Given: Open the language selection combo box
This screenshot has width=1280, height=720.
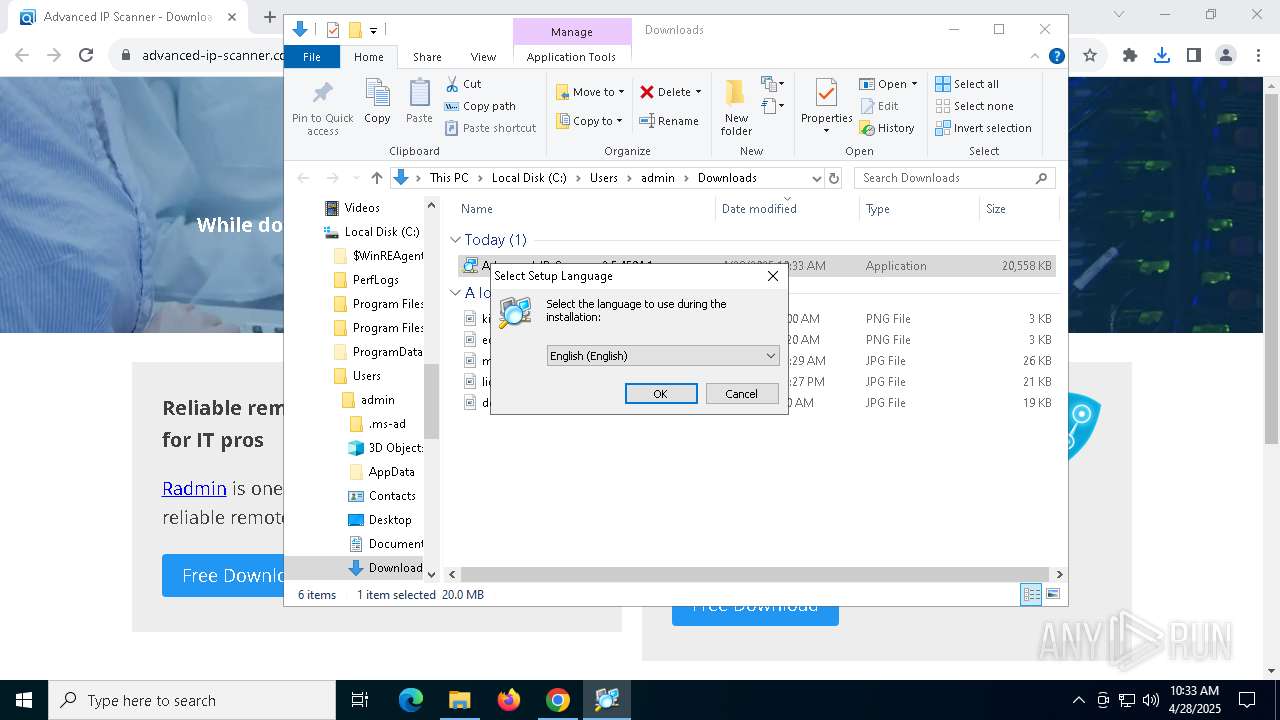Looking at the screenshot, I should point(662,356).
